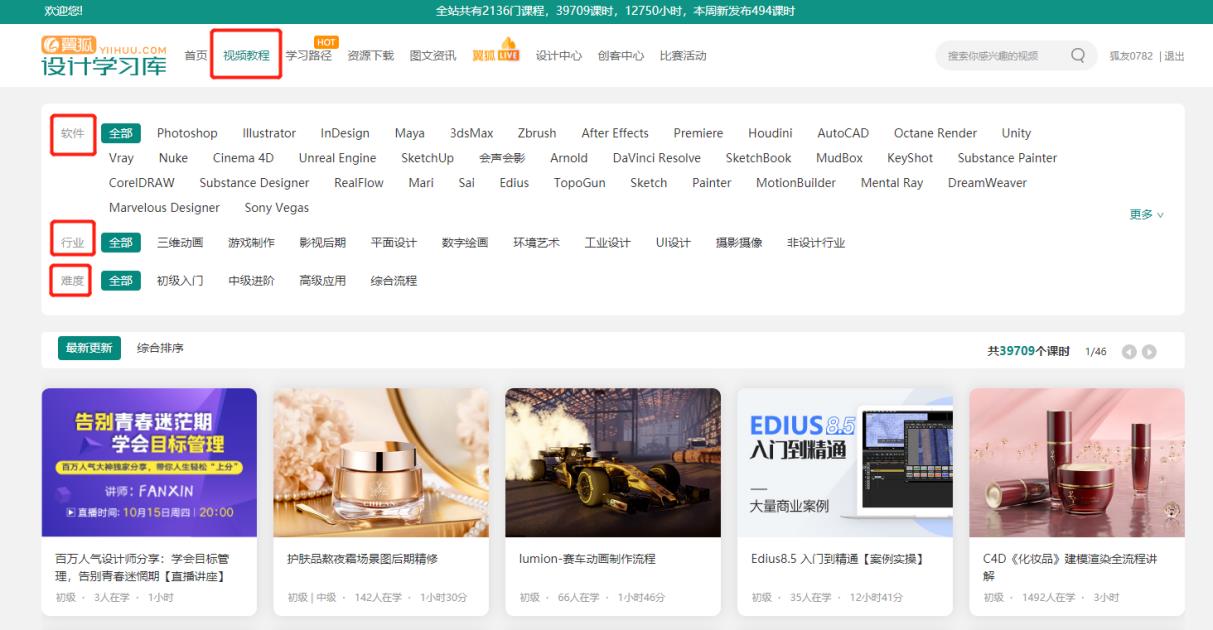Open the 护肤品熬夜霜 course thumbnail
This screenshot has height=630, width=1213.
[381, 463]
